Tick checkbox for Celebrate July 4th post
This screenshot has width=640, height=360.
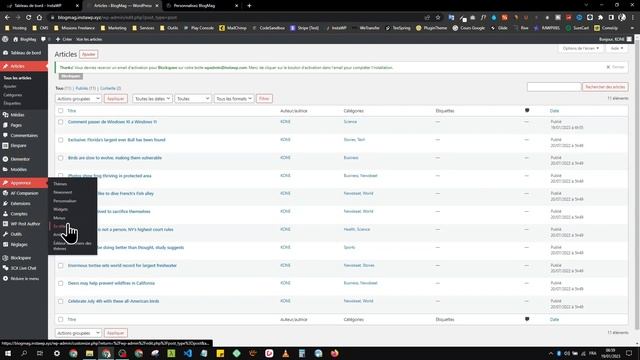pos(60,301)
